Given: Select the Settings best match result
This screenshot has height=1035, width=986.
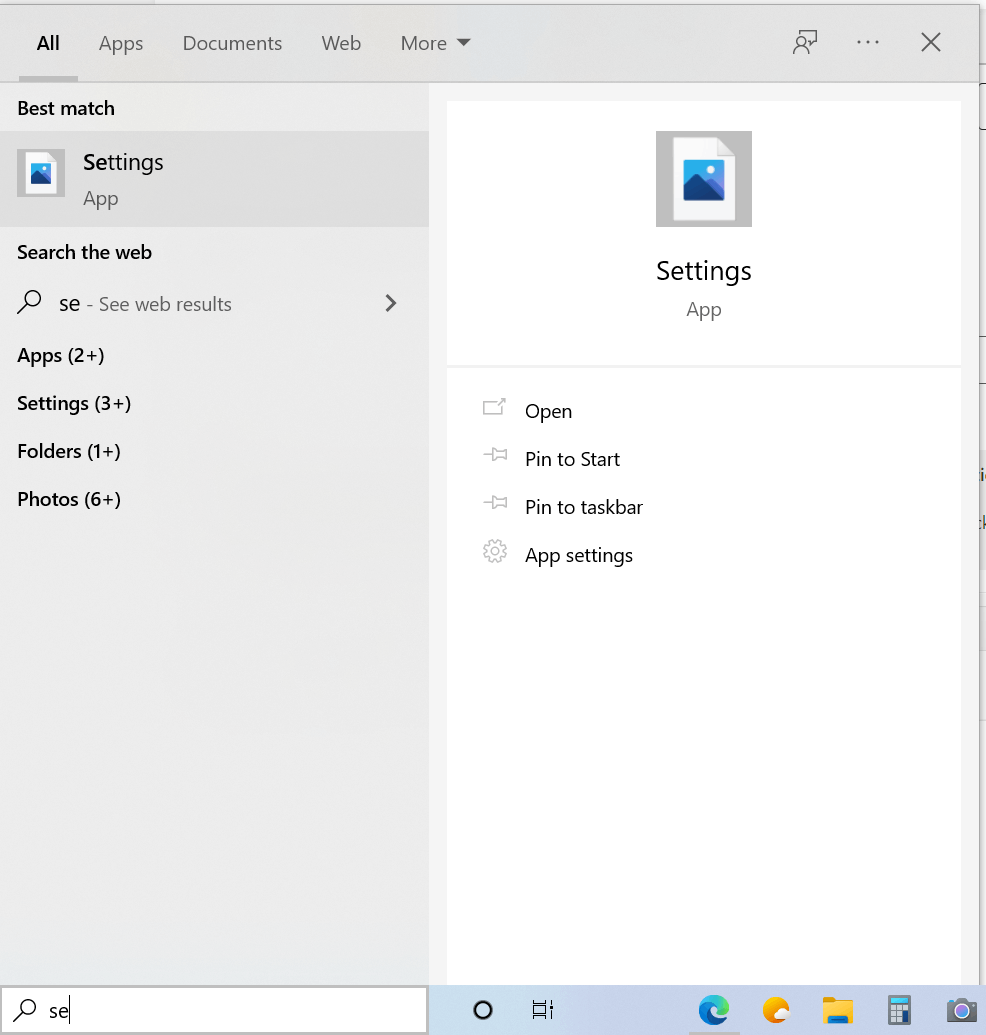Looking at the screenshot, I should coord(214,179).
